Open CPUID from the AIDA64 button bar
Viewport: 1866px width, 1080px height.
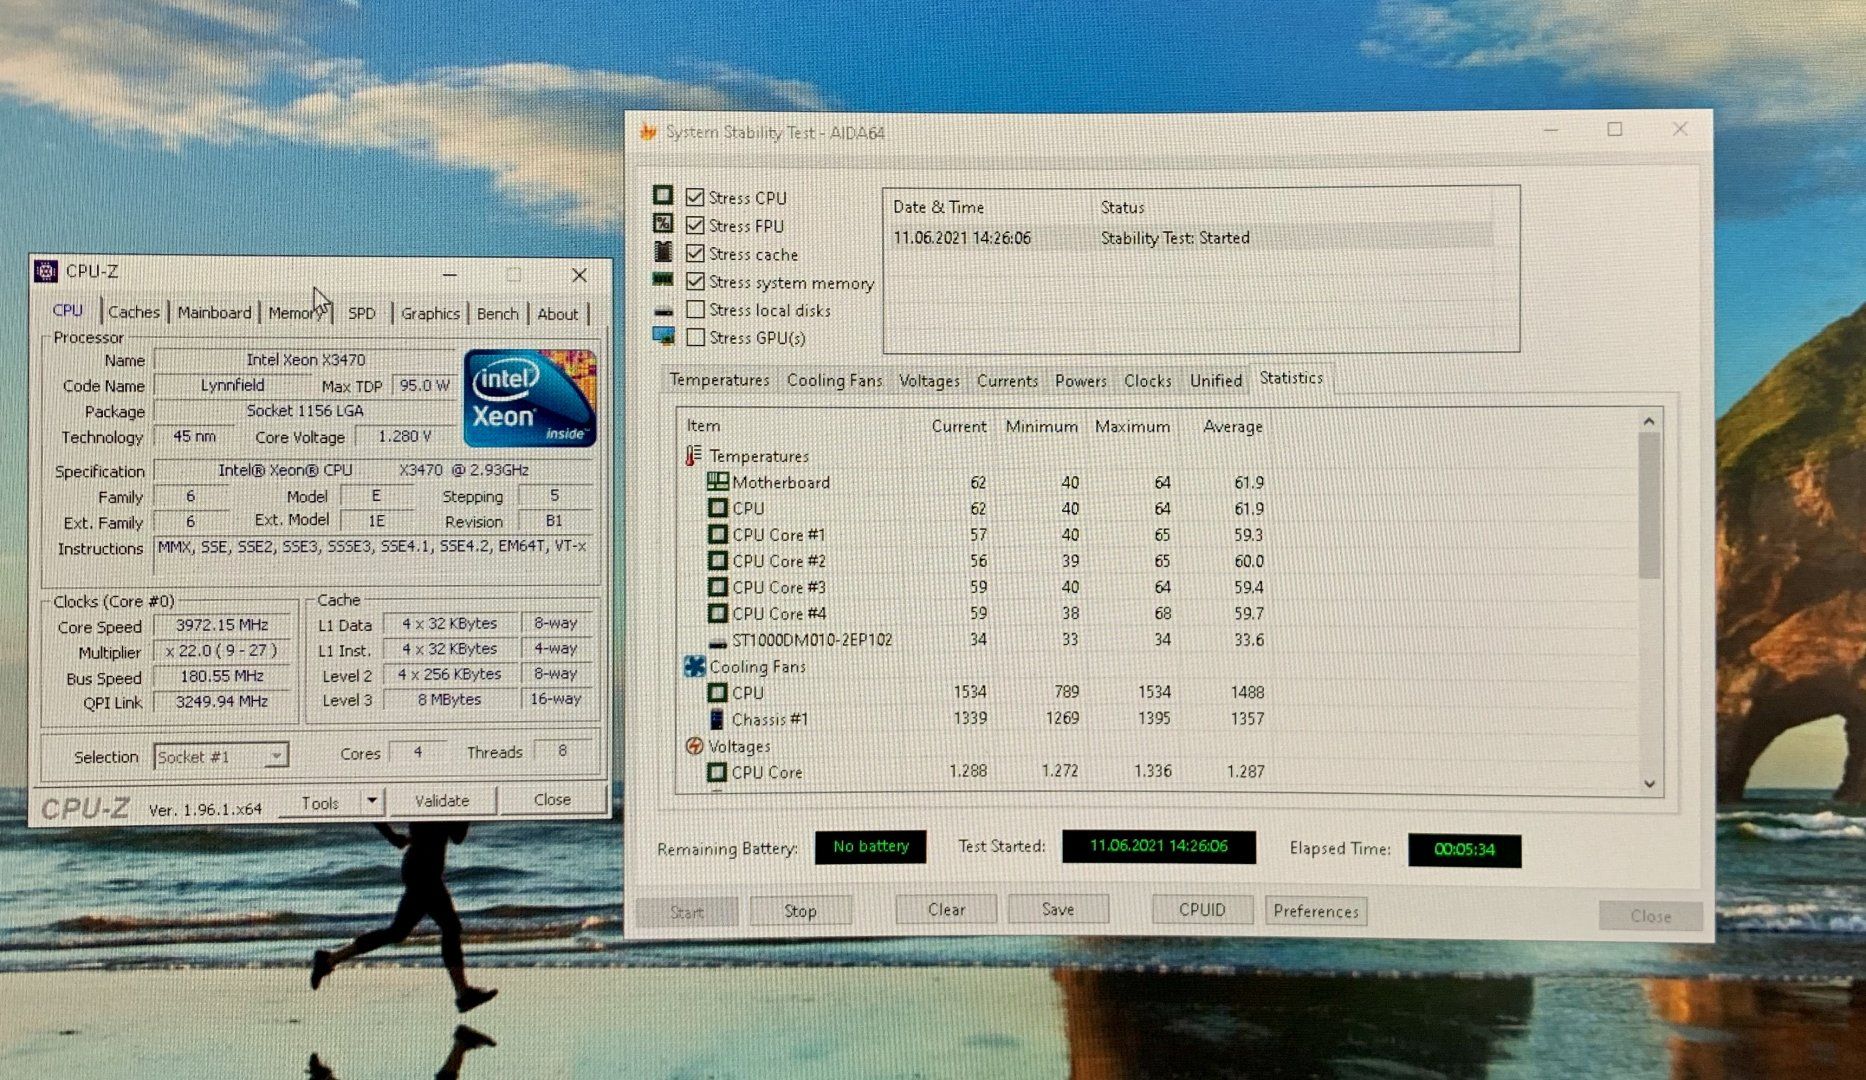[1202, 910]
